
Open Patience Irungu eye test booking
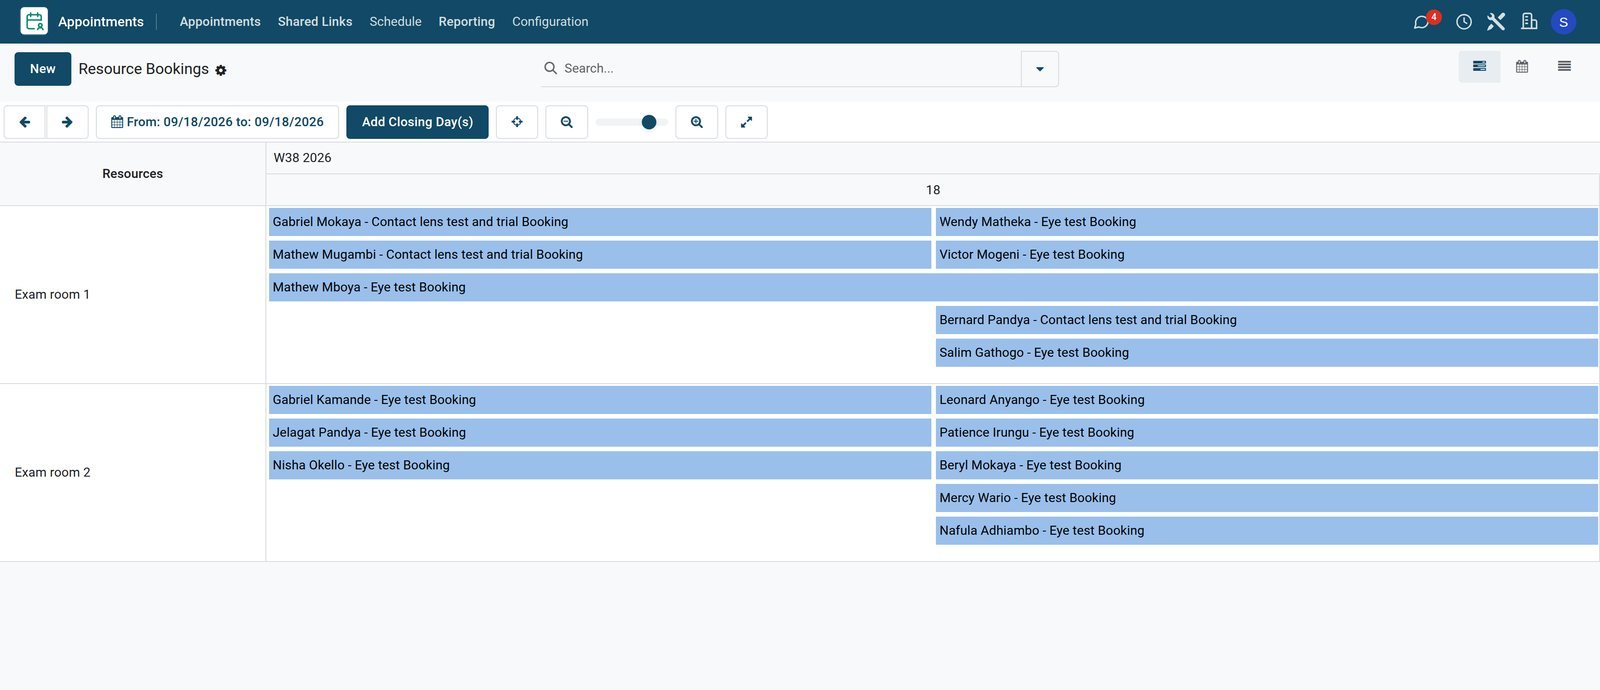pyautogui.click(x=1267, y=433)
